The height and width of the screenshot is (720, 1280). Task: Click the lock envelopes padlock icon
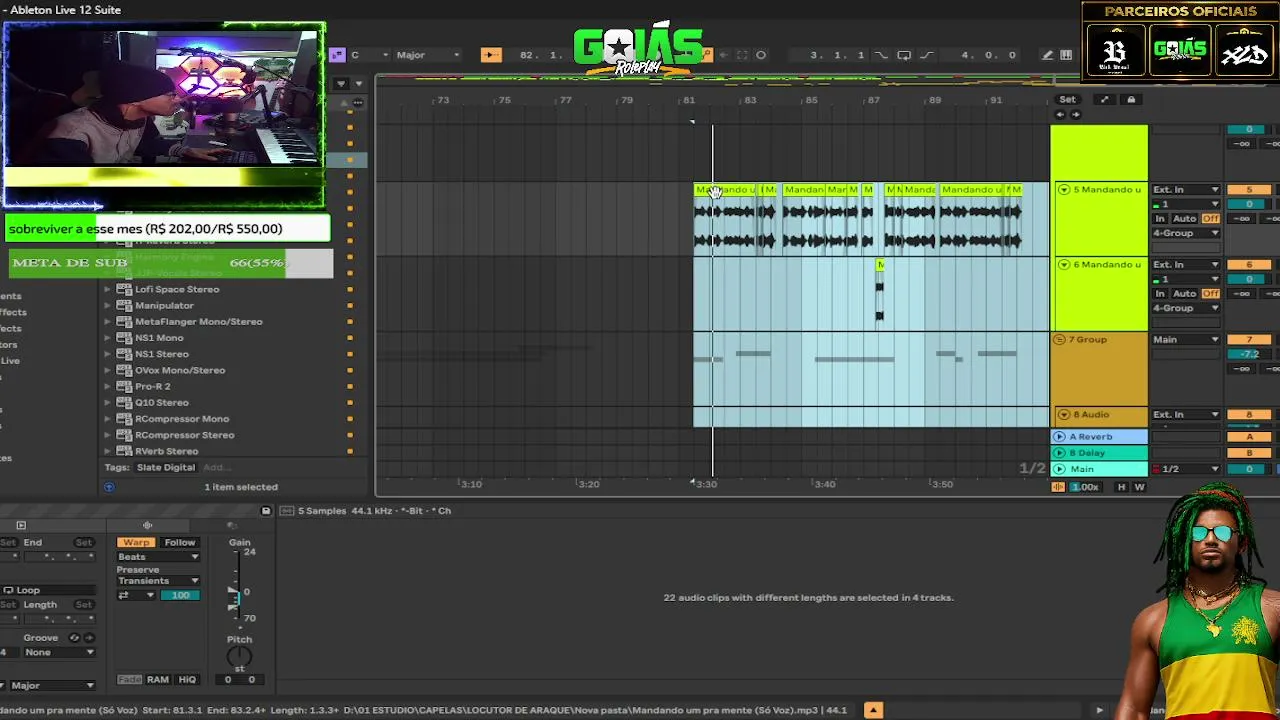(x=1131, y=99)
